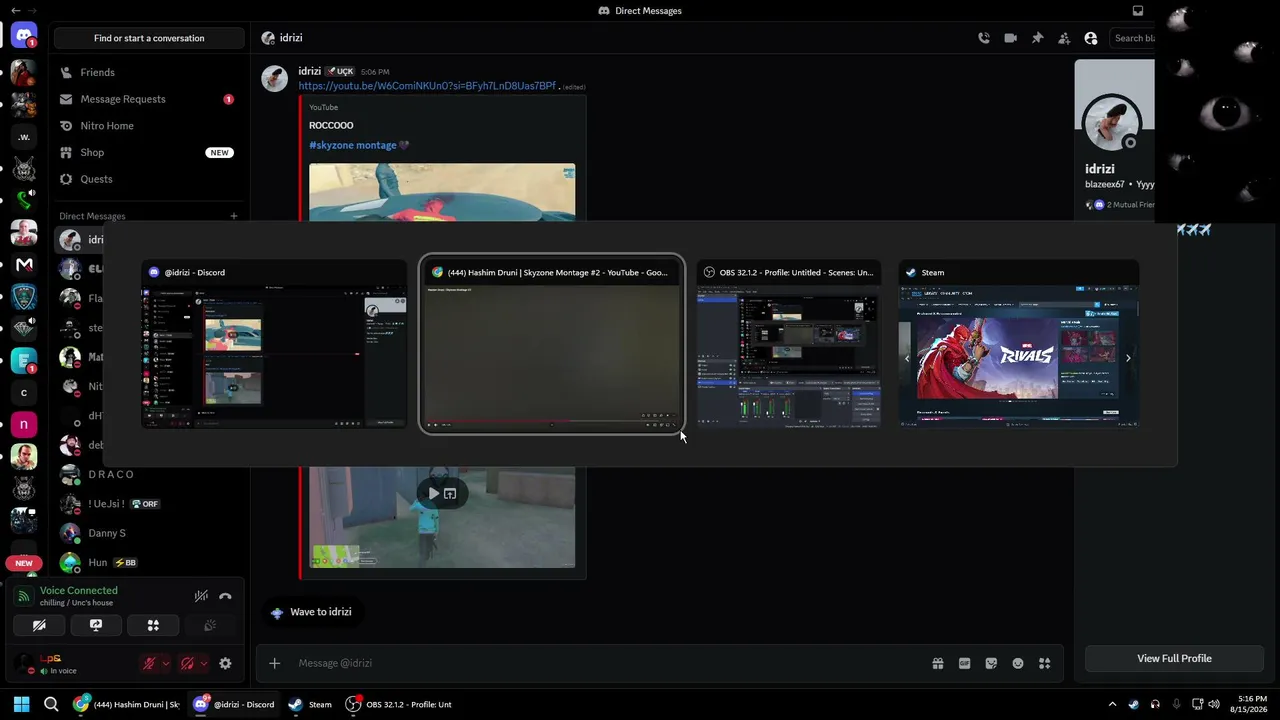The width and height of the screenshot is (1280, 720).
Task: Open Danny S direct message
Action: tap(149, 533)
